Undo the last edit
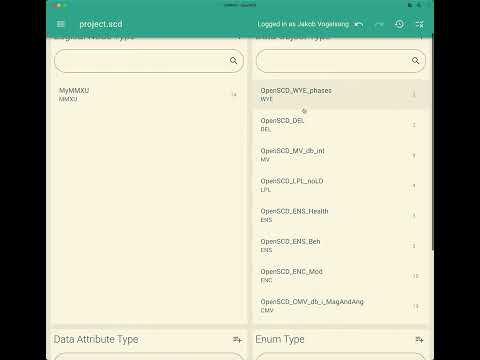 point(359,24)
